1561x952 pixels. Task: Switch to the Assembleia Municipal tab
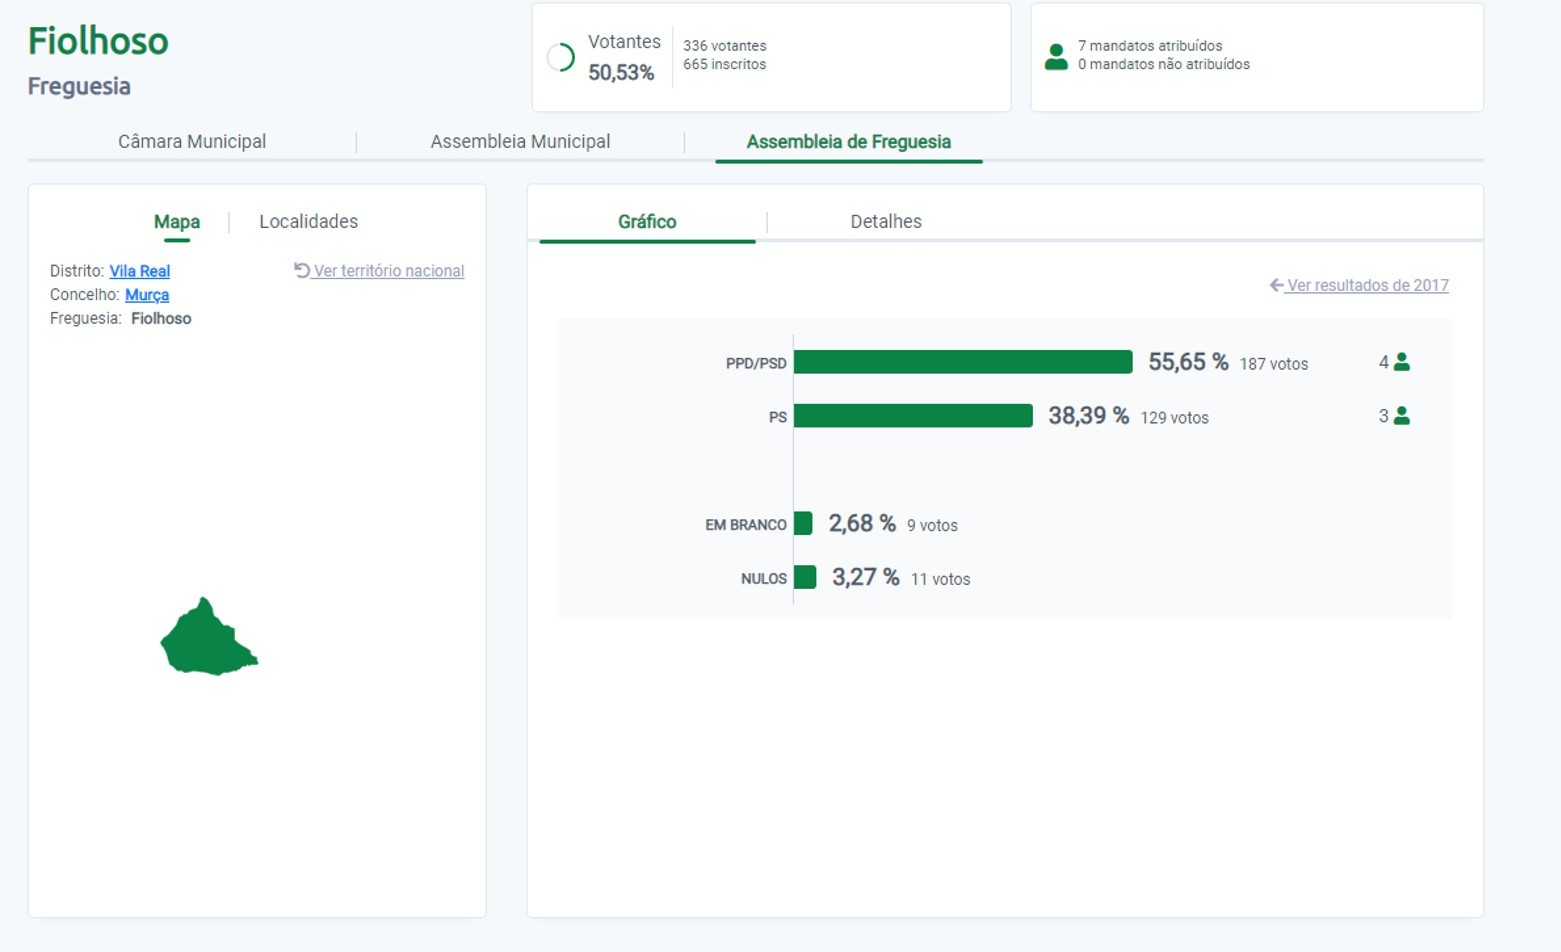pos(520,142)
